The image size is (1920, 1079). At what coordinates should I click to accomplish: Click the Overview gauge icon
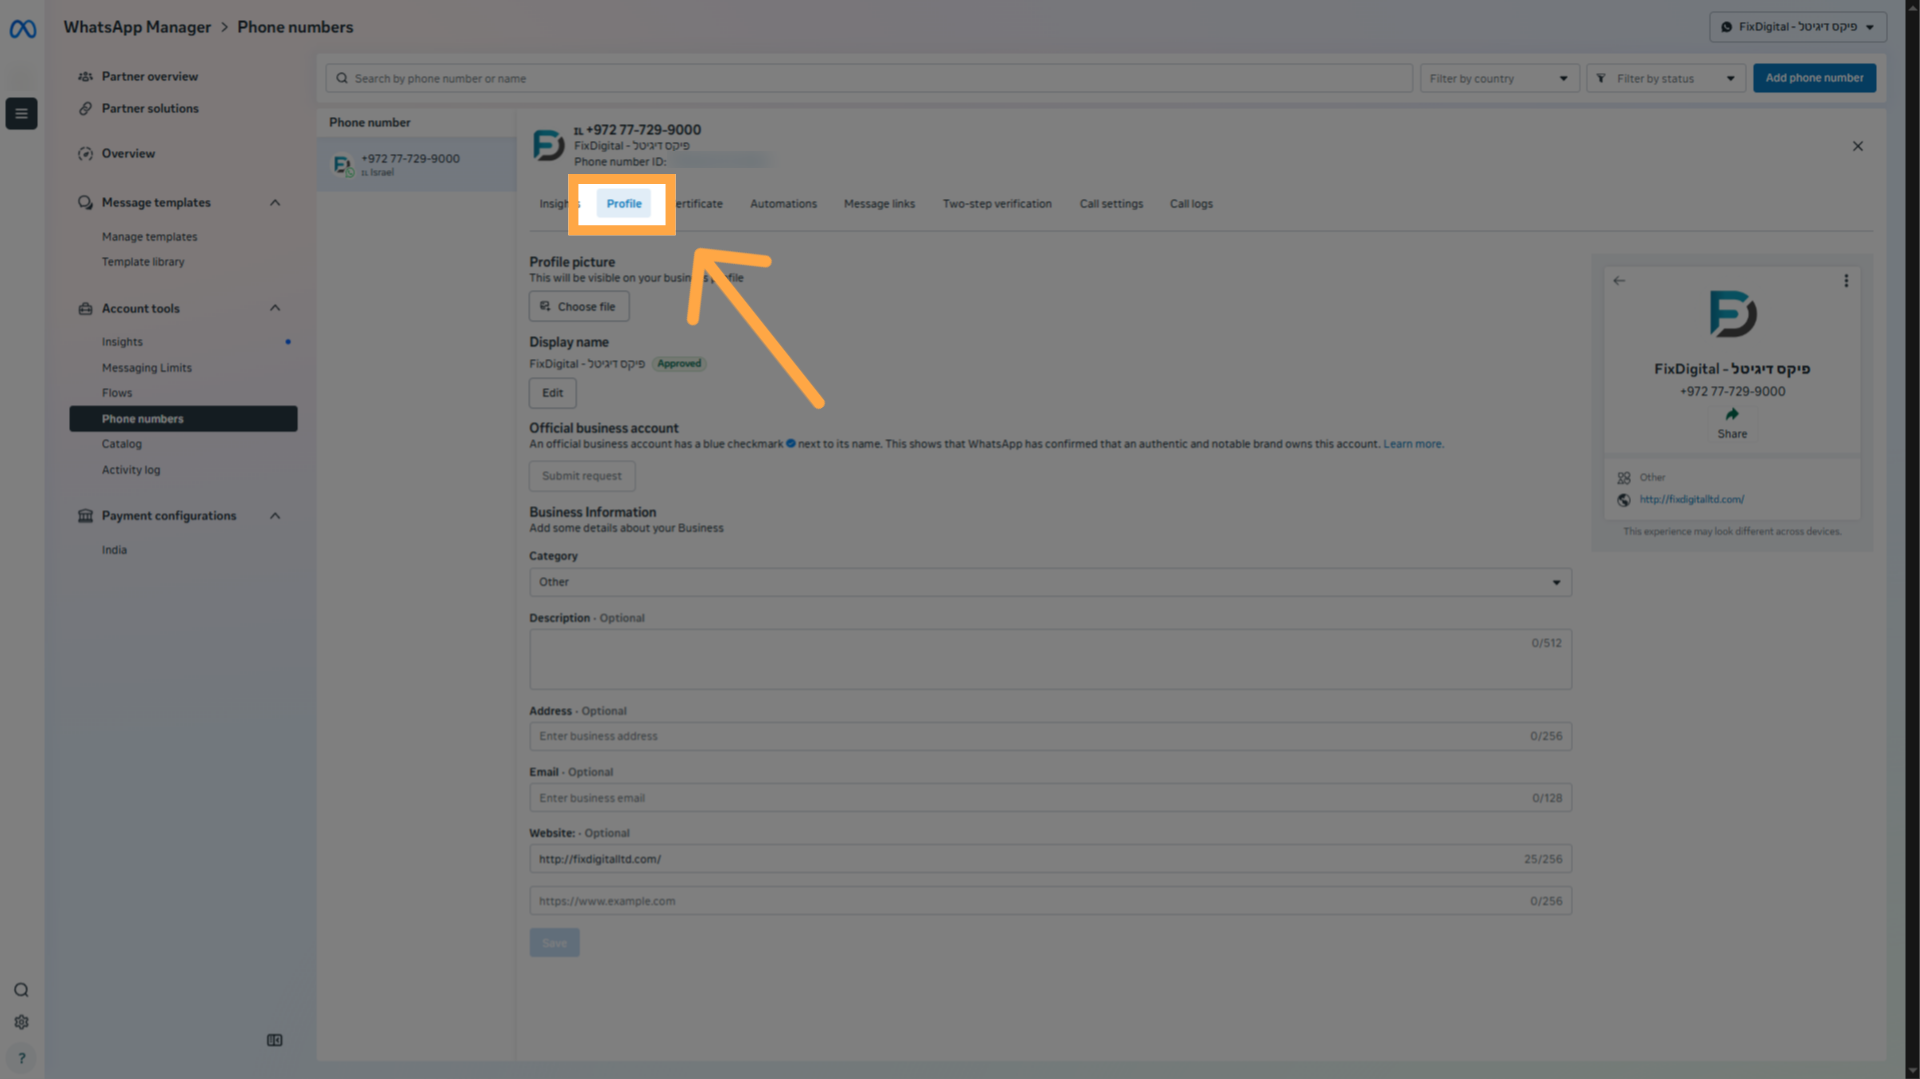(x=86, y=153)
